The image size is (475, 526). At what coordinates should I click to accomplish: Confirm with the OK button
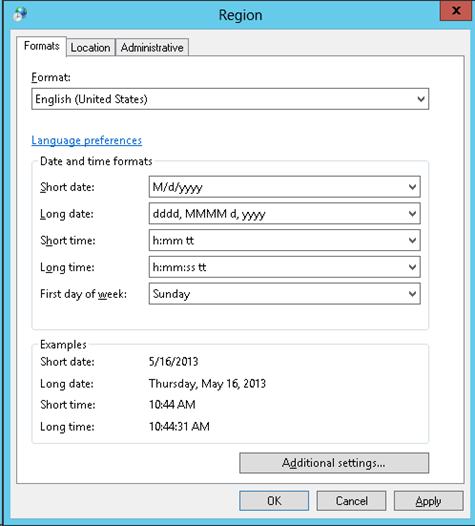click(x=274, y=501)
